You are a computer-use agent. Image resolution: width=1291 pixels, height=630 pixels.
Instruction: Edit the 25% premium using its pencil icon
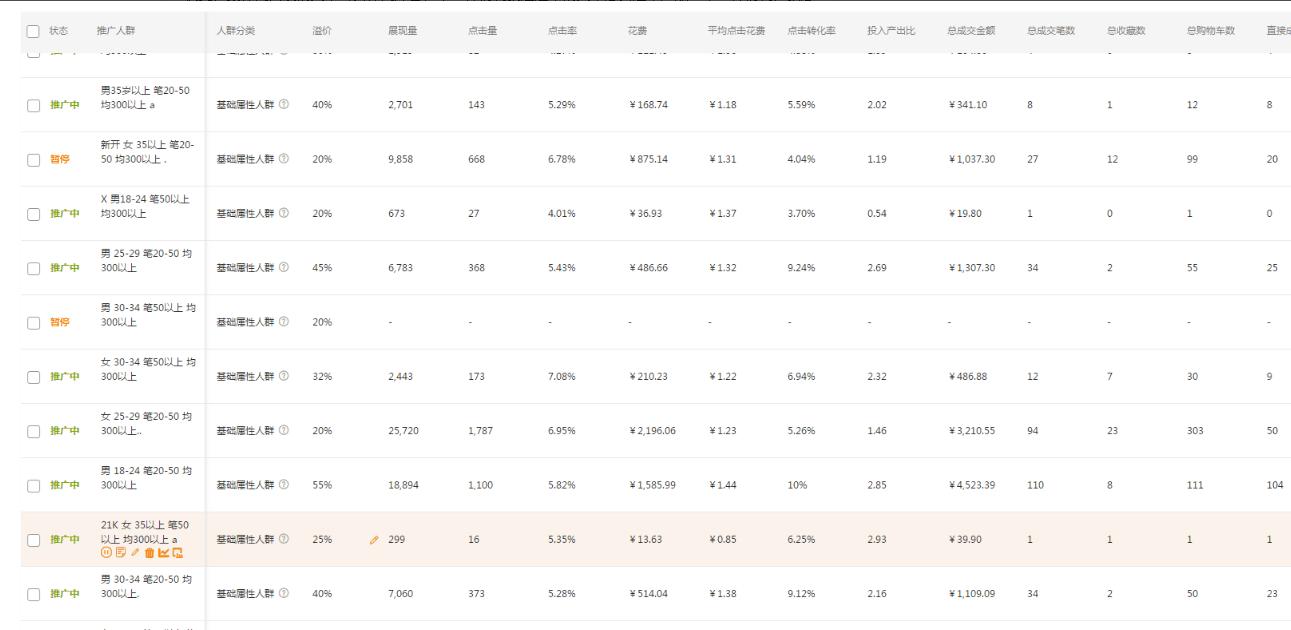374,540
